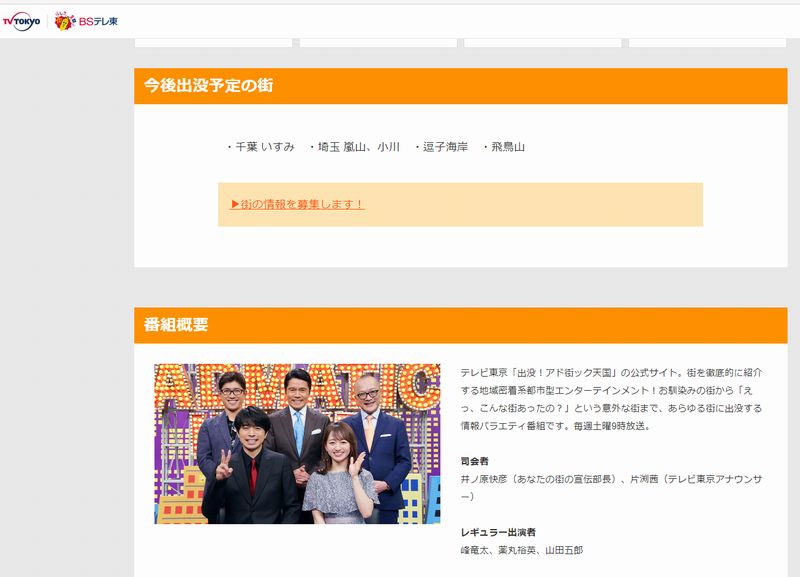Click the 今後出没予定の街 header
Image resolution: width=800 pixels, height=577 pixels.
tap(461, 86)
